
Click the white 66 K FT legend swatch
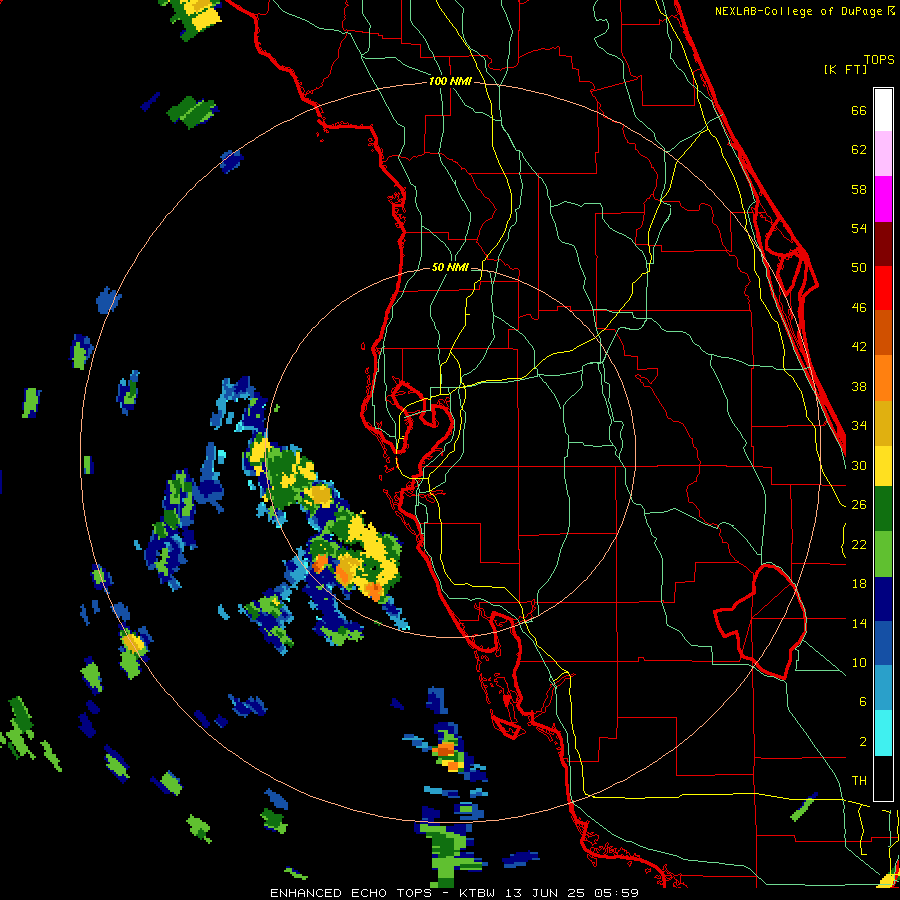pos(883,110)
